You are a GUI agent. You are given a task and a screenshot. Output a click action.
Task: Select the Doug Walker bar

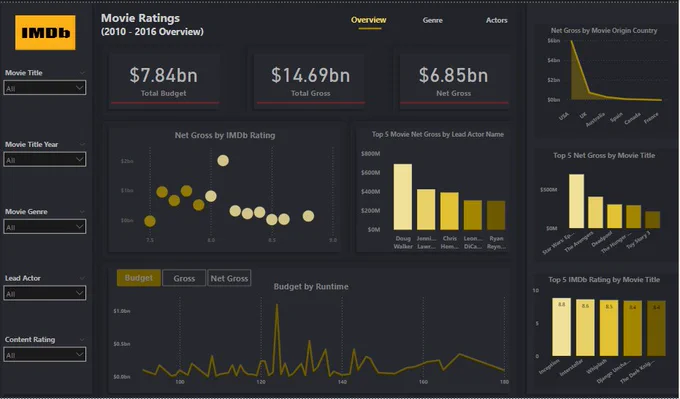click(403, 197)
